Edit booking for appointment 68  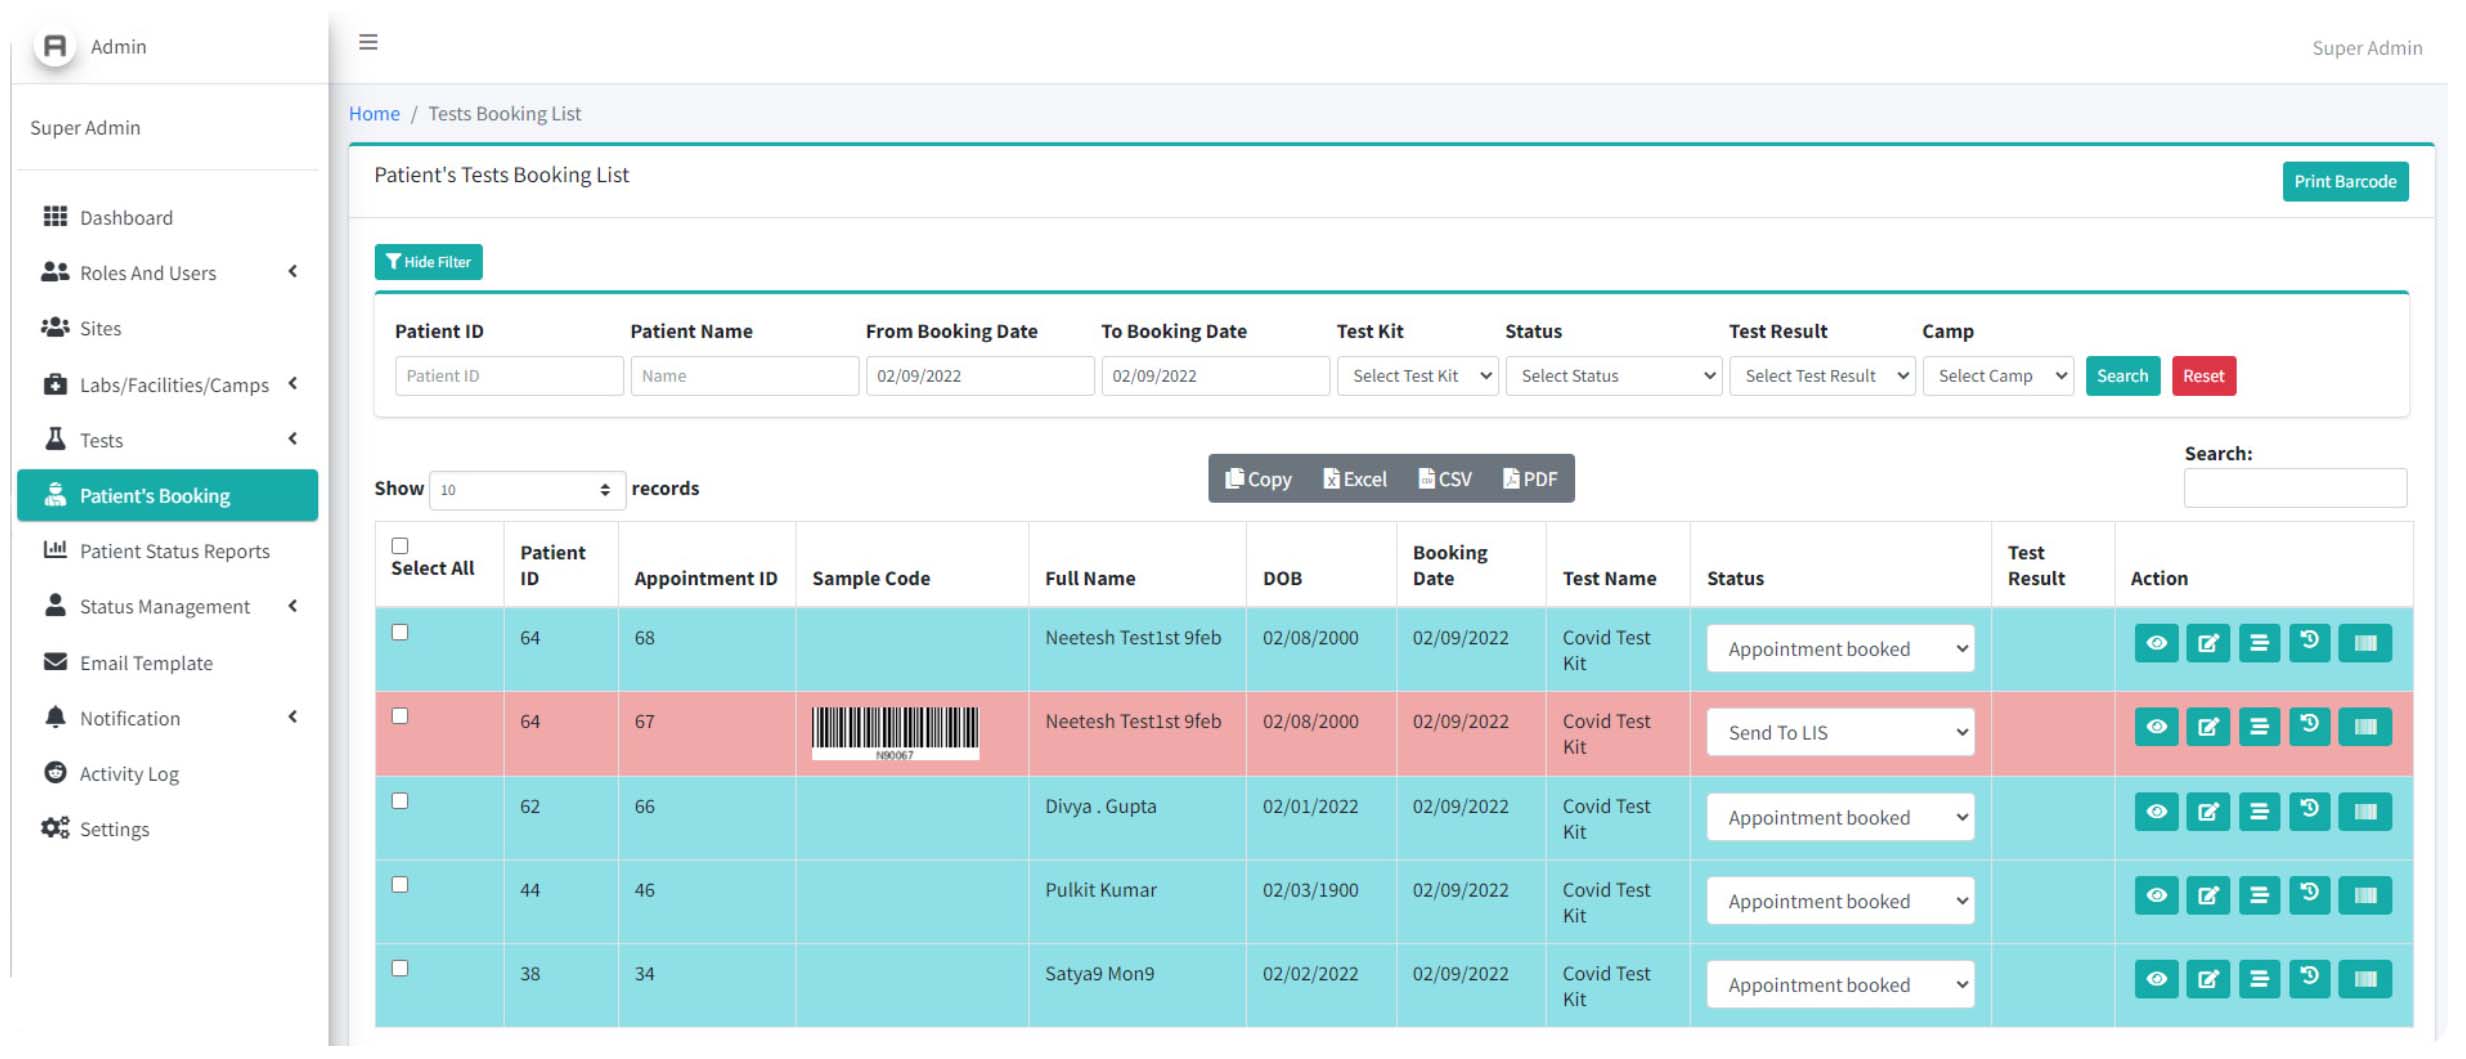[2207, 643]
